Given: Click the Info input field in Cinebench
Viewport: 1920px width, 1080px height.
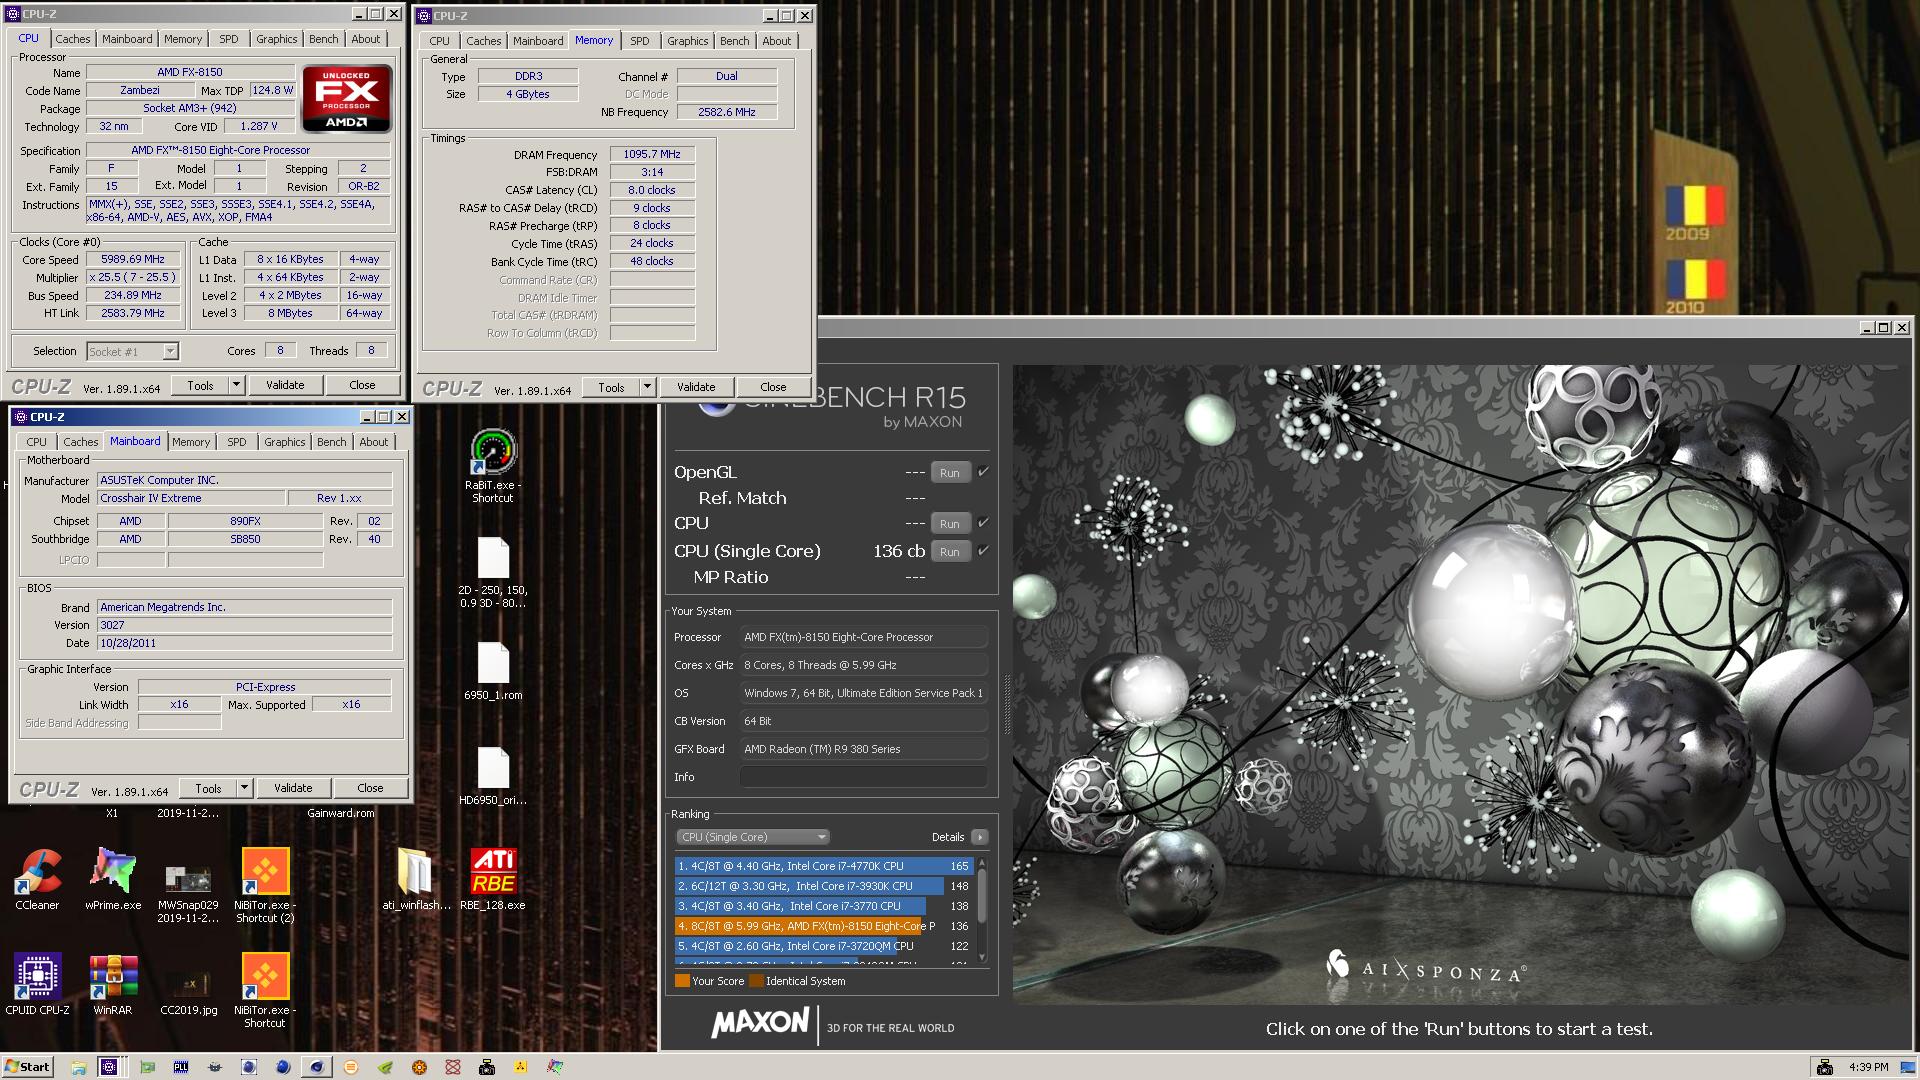Looking at the screenshot, I should pos(863,777).
